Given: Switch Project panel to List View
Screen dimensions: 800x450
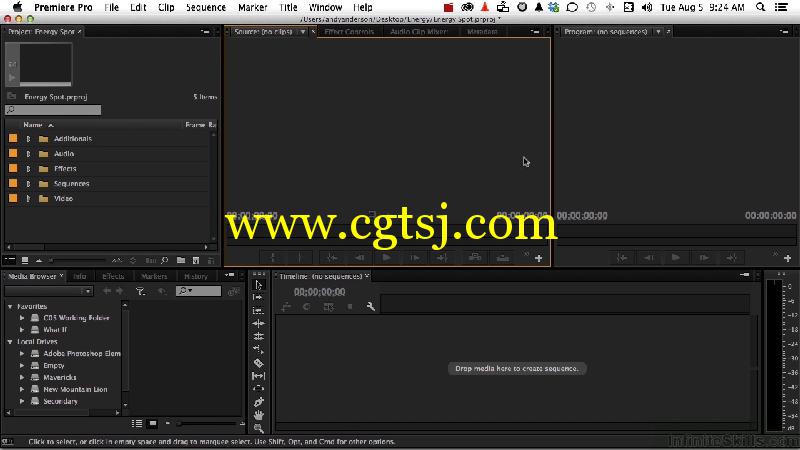Looking at the screenshot, I should pyautogui.click(x=10, y=260).
